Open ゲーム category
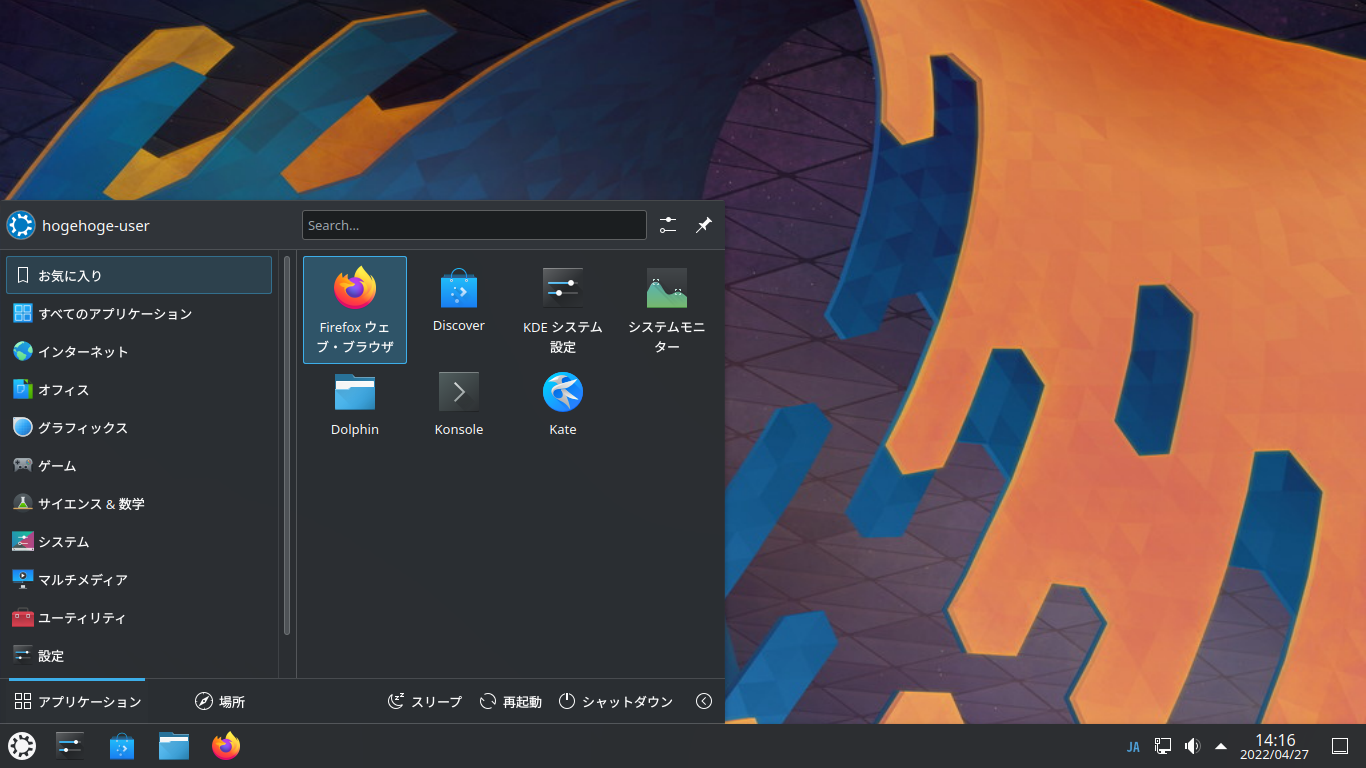1366x768 pixels. click(139, 465)
